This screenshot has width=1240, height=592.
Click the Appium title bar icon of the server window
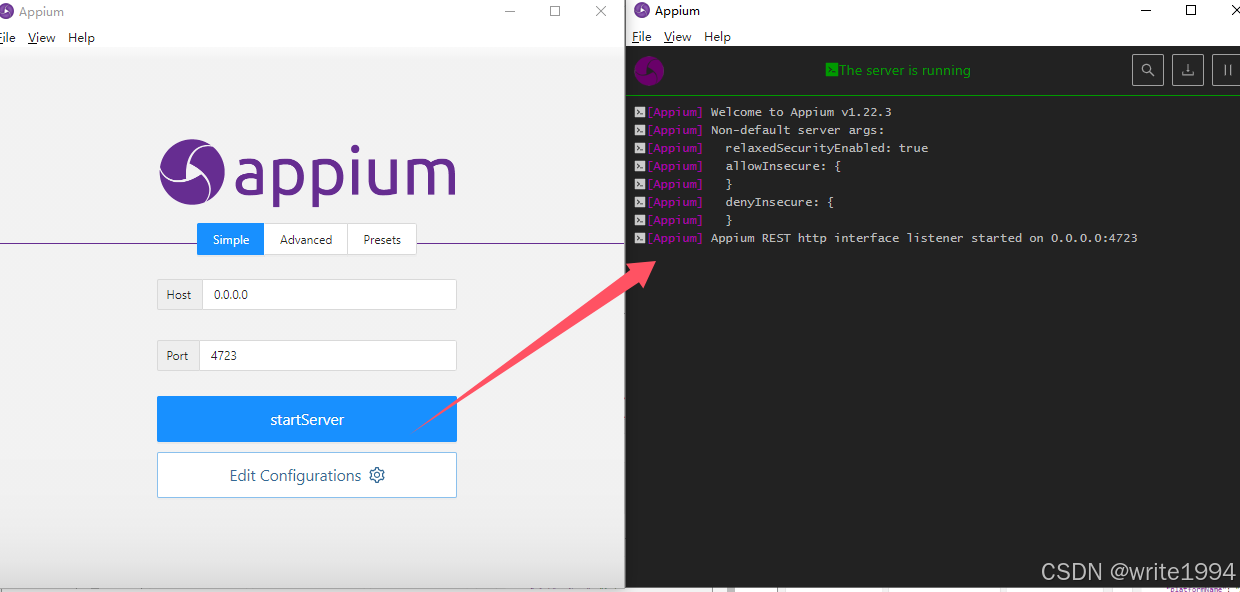click(x=641, y=10)
